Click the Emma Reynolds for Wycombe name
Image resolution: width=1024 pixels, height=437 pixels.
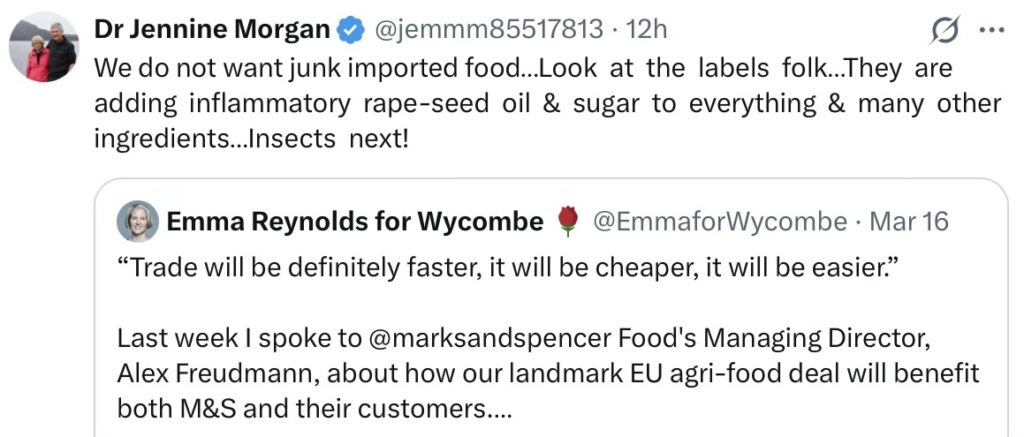click(355, 221)
